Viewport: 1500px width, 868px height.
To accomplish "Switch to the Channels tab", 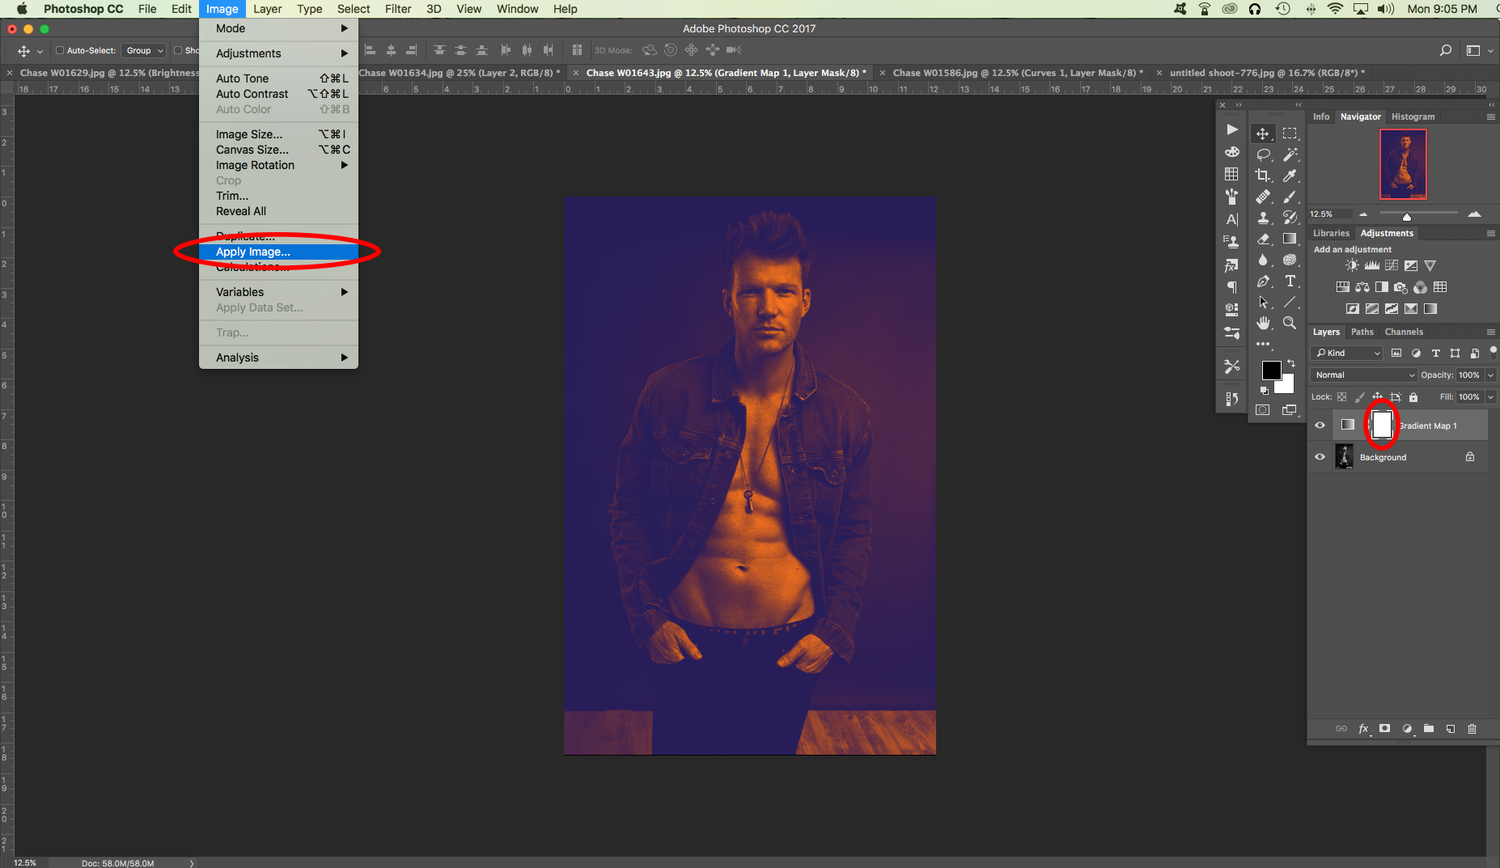I will (x=1404, y=331).
